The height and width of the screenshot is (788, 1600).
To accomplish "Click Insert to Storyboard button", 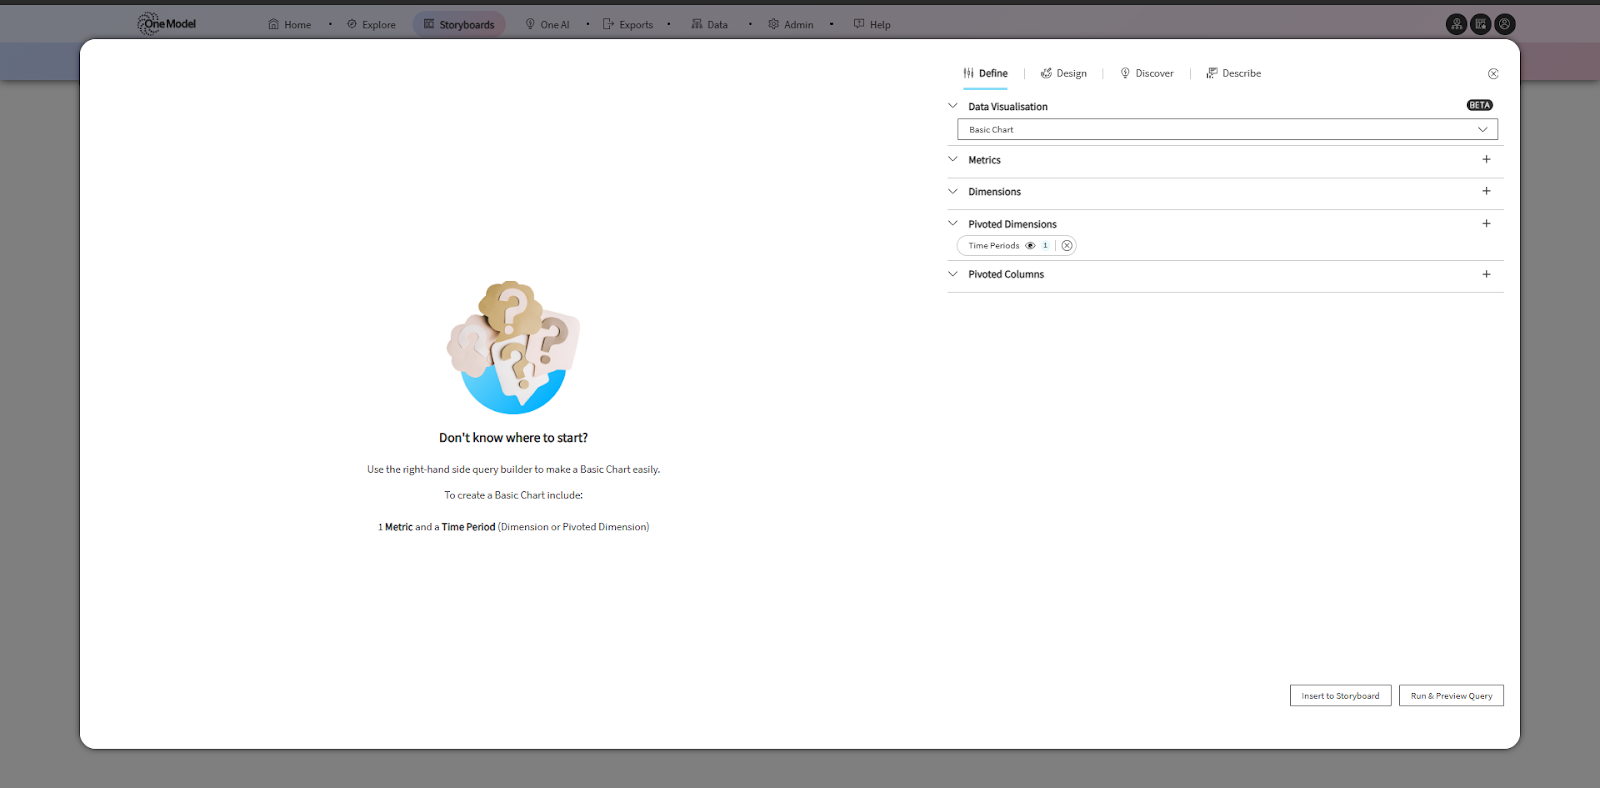I will (1340, 696).
